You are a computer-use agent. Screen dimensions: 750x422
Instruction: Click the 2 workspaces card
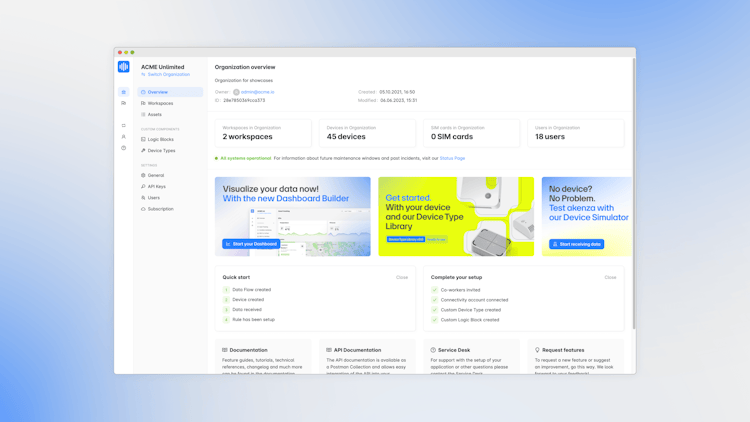[x=263, y=133]
